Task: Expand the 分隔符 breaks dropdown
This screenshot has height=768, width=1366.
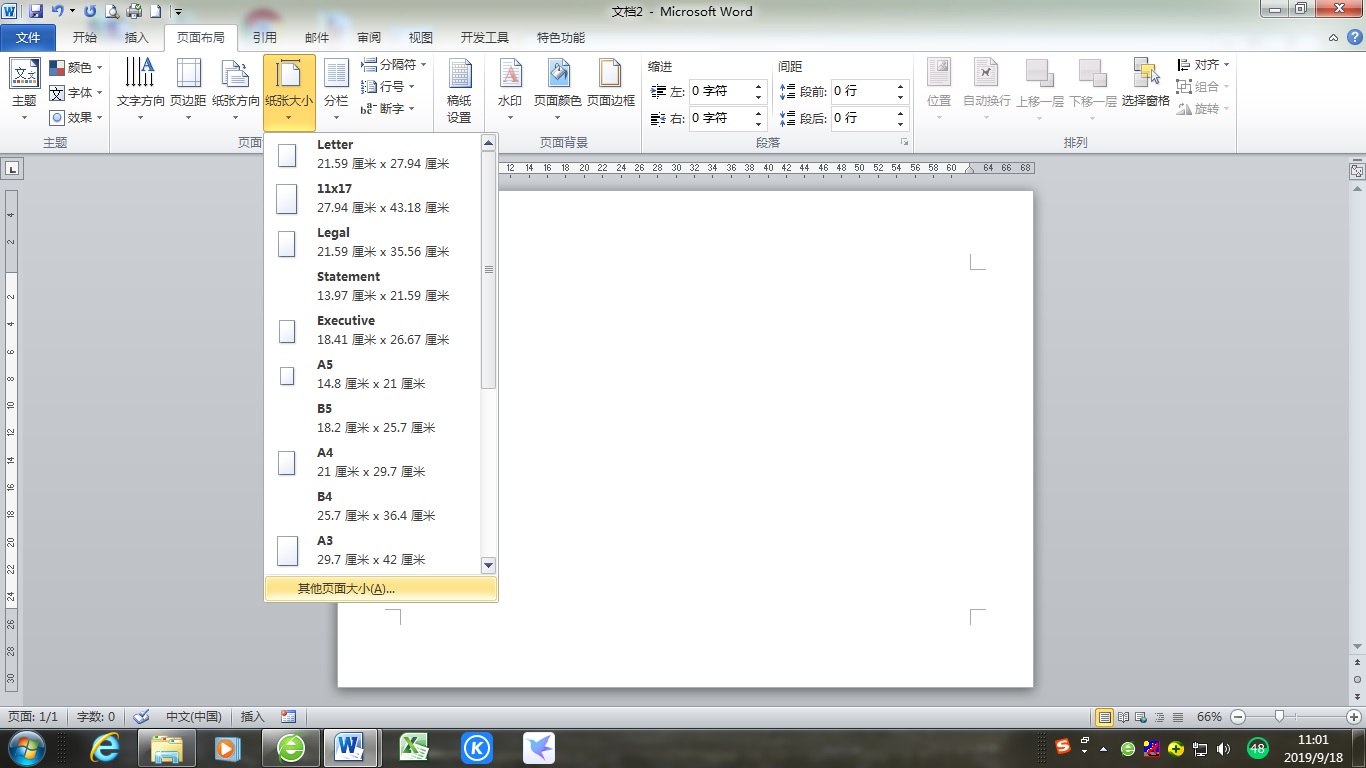Action: [394, 65]
